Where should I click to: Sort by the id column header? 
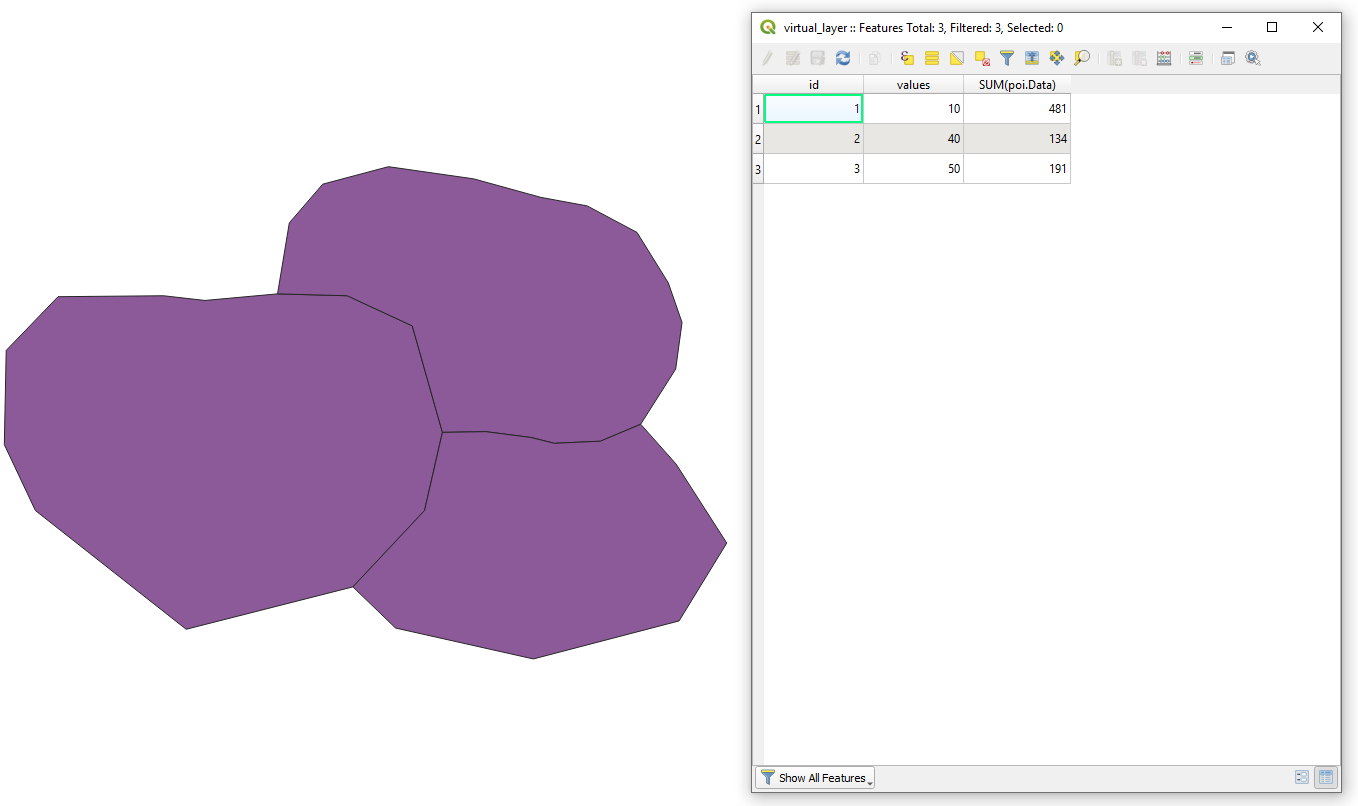pos(814,85)
